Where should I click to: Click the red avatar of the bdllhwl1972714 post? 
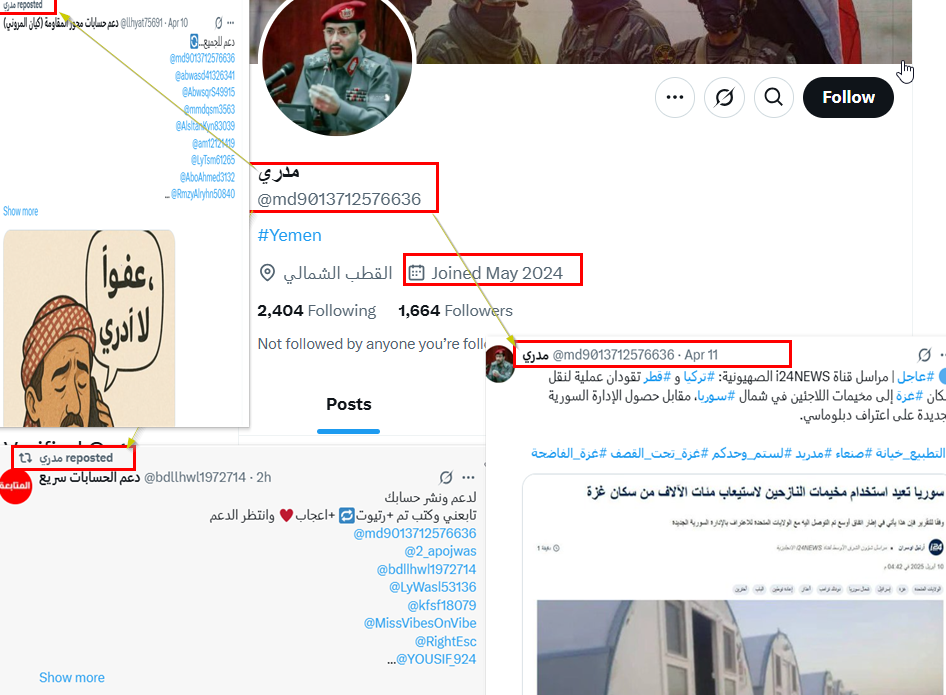(x=15, y=486)
